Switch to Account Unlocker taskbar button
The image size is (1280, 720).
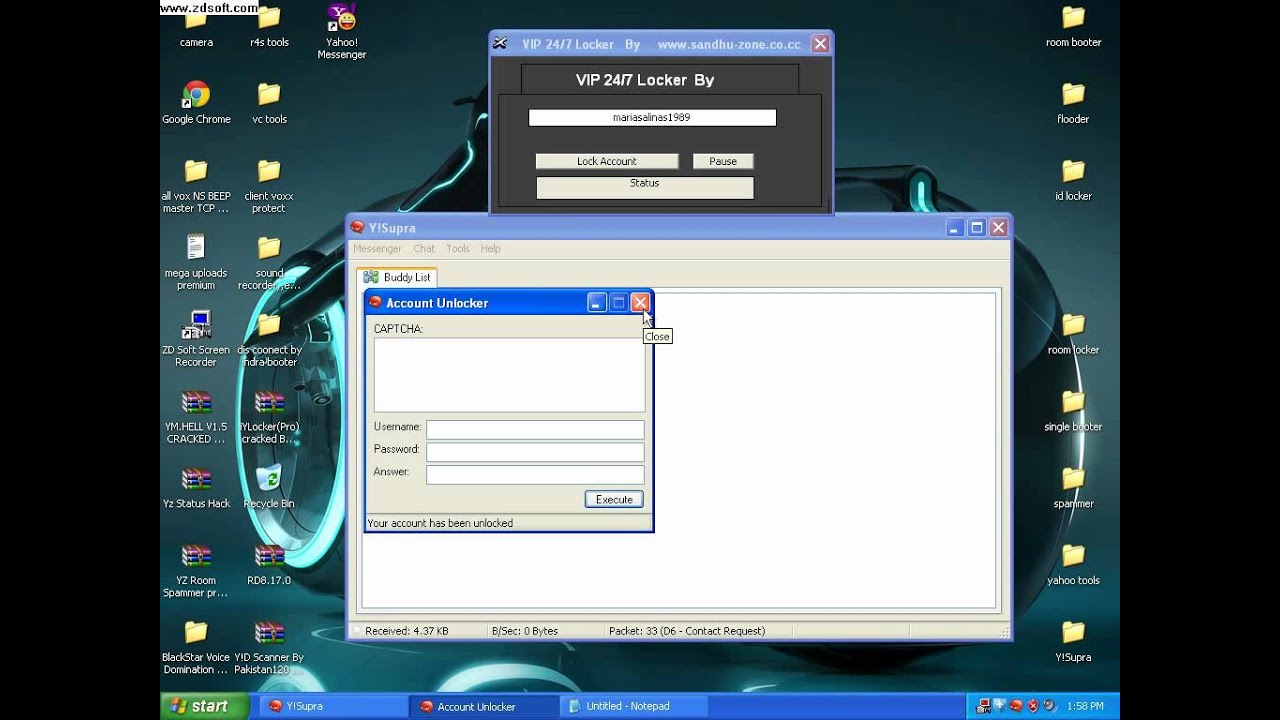pos(484,706)
